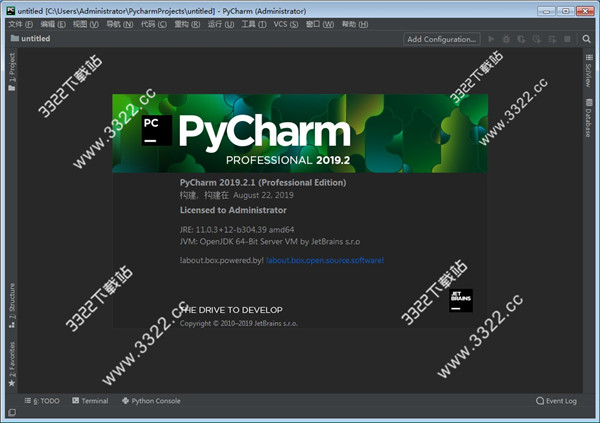Image resolution: width=600 pixels, height=423 pixels.
Task: Open the 工具(T) menu
Action: coord(254,24)
